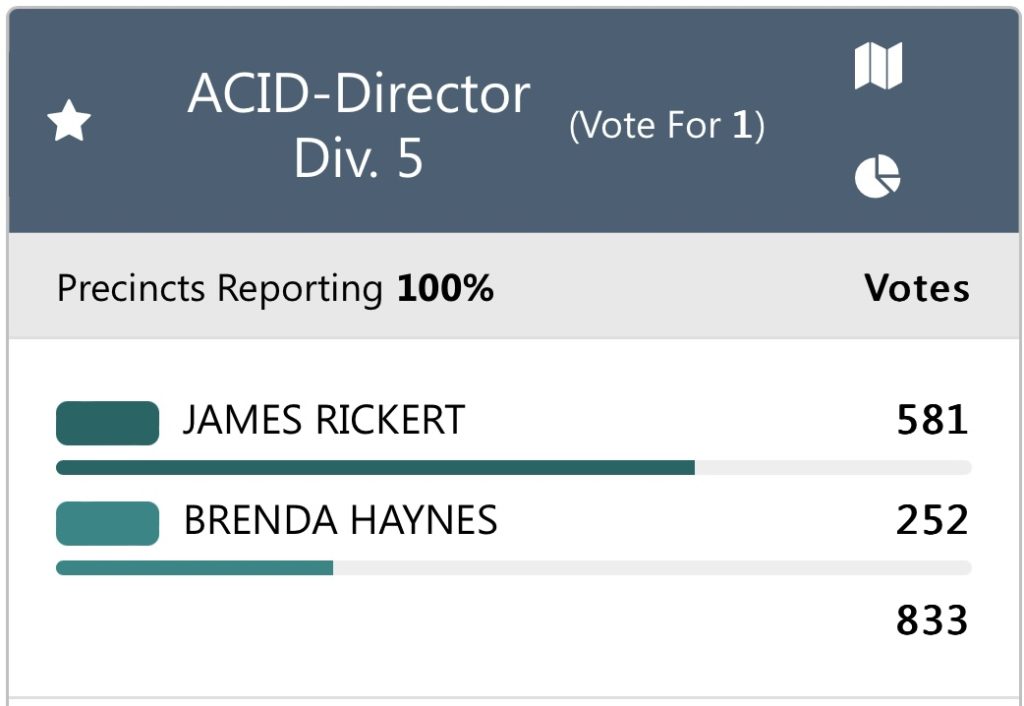Click the bold 100% reporting value
This screenshot has width=1024, height=706.
(x=445, y=289)
